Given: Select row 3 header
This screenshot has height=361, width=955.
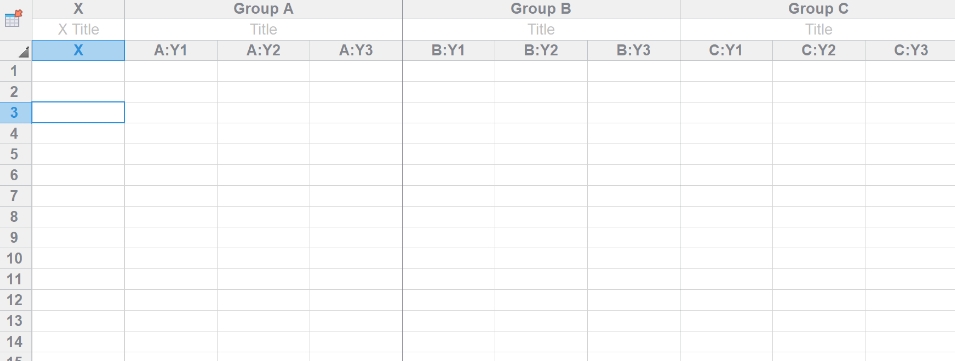Looking at the screenshot, I should [16, 113].
